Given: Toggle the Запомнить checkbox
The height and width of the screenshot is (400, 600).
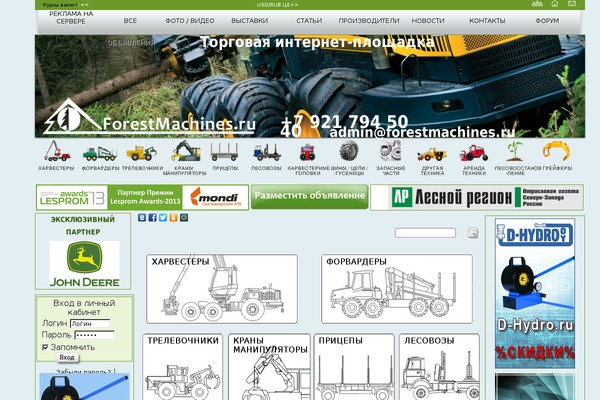Looking at the screenshot, I should 45,347.
